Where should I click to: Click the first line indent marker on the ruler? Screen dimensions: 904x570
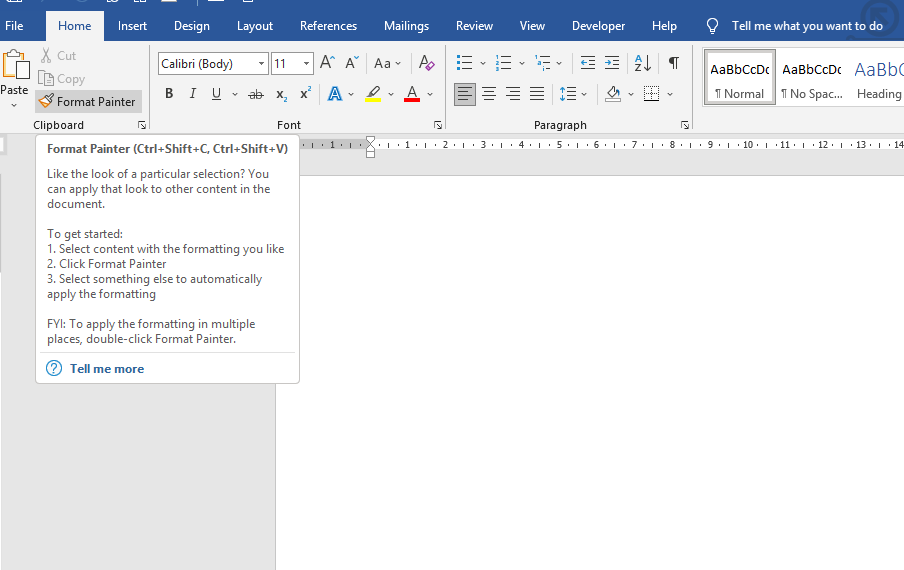point(370,140)
